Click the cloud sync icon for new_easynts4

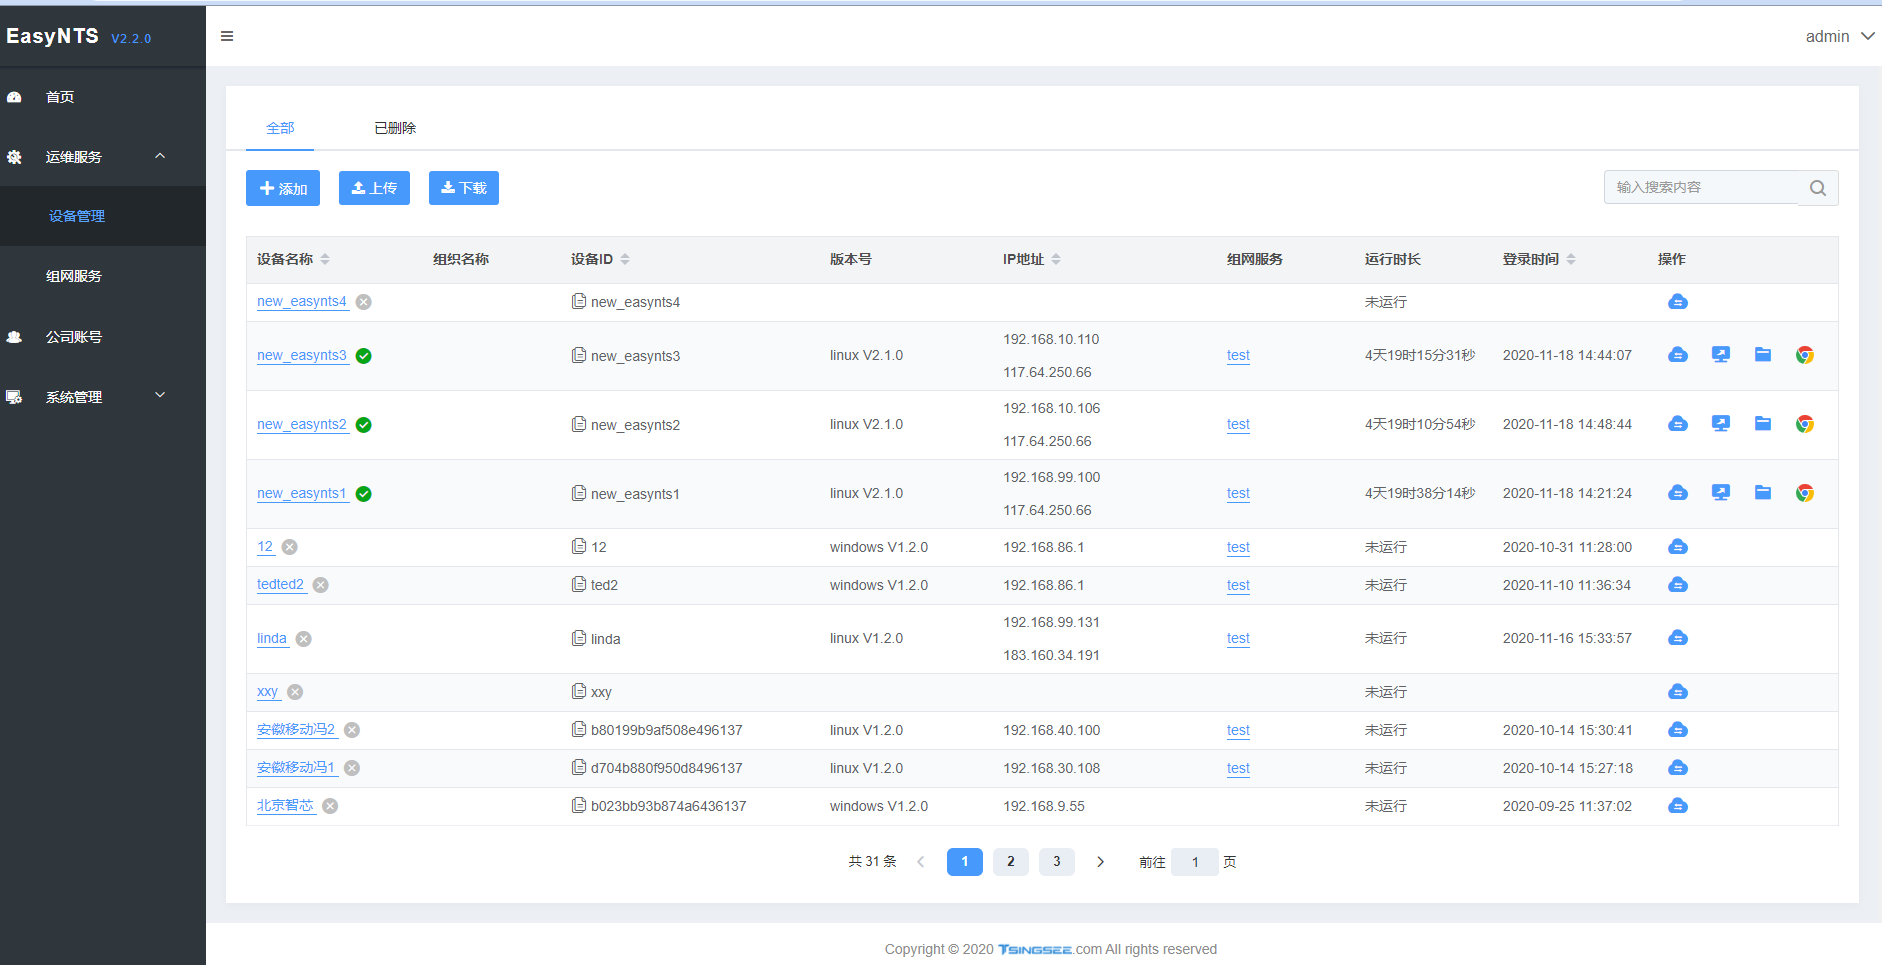[x=1678, y=302]
